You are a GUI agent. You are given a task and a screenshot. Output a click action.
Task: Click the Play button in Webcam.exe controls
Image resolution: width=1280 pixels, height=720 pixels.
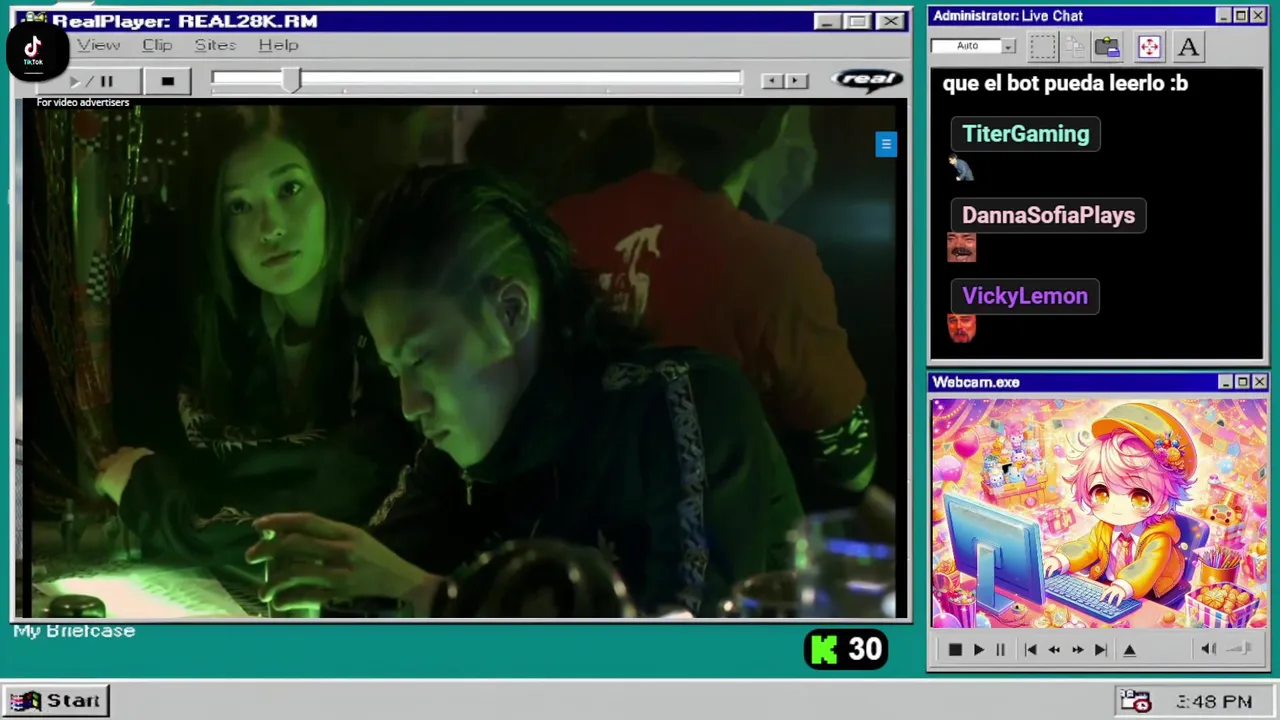click(x=979, y=650)
